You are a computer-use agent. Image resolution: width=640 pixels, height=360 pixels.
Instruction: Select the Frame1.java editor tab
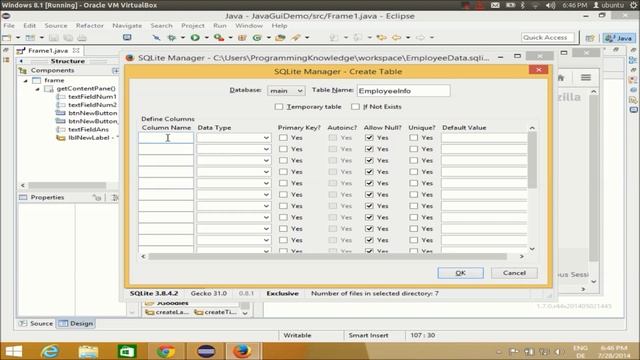[48, 51]
